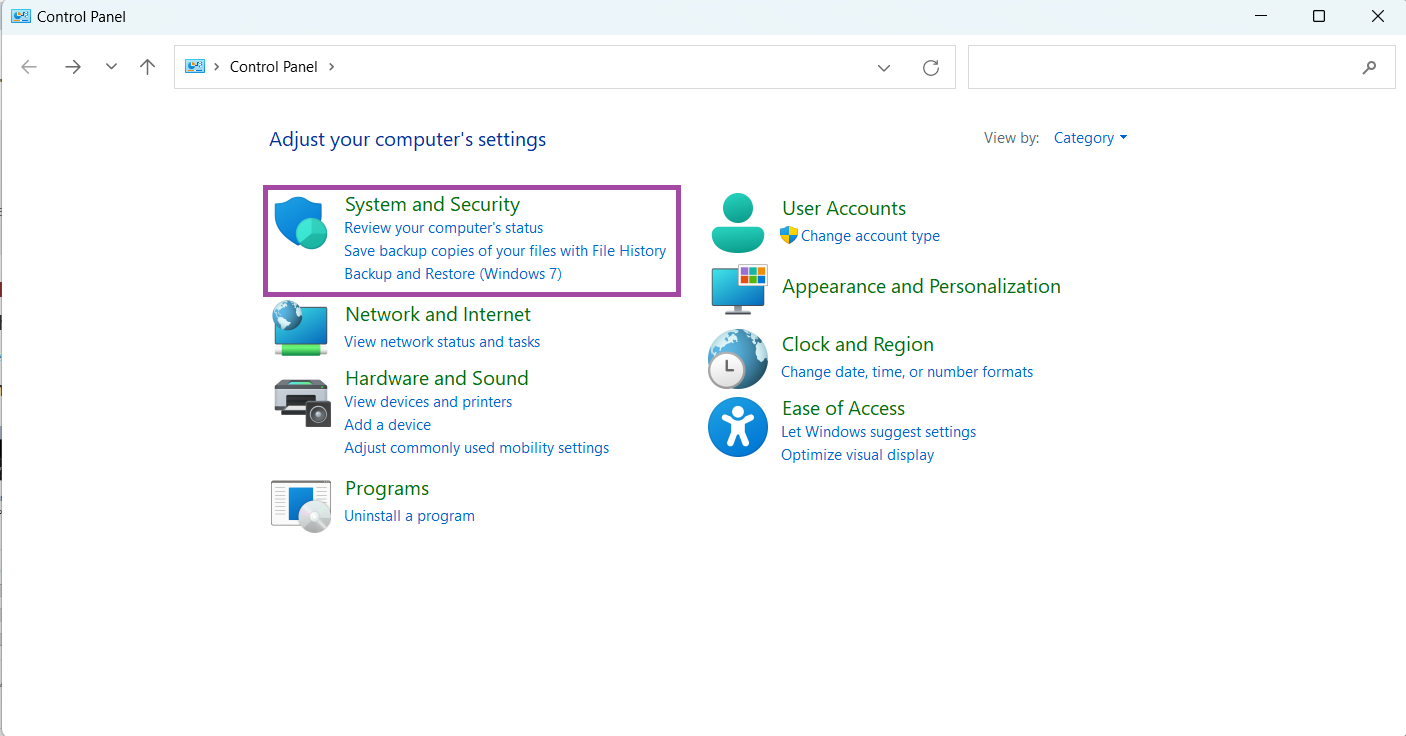This screenshot has width=1406, height=736.
Task: Go up one folder level
Action: tap(148, 67)
